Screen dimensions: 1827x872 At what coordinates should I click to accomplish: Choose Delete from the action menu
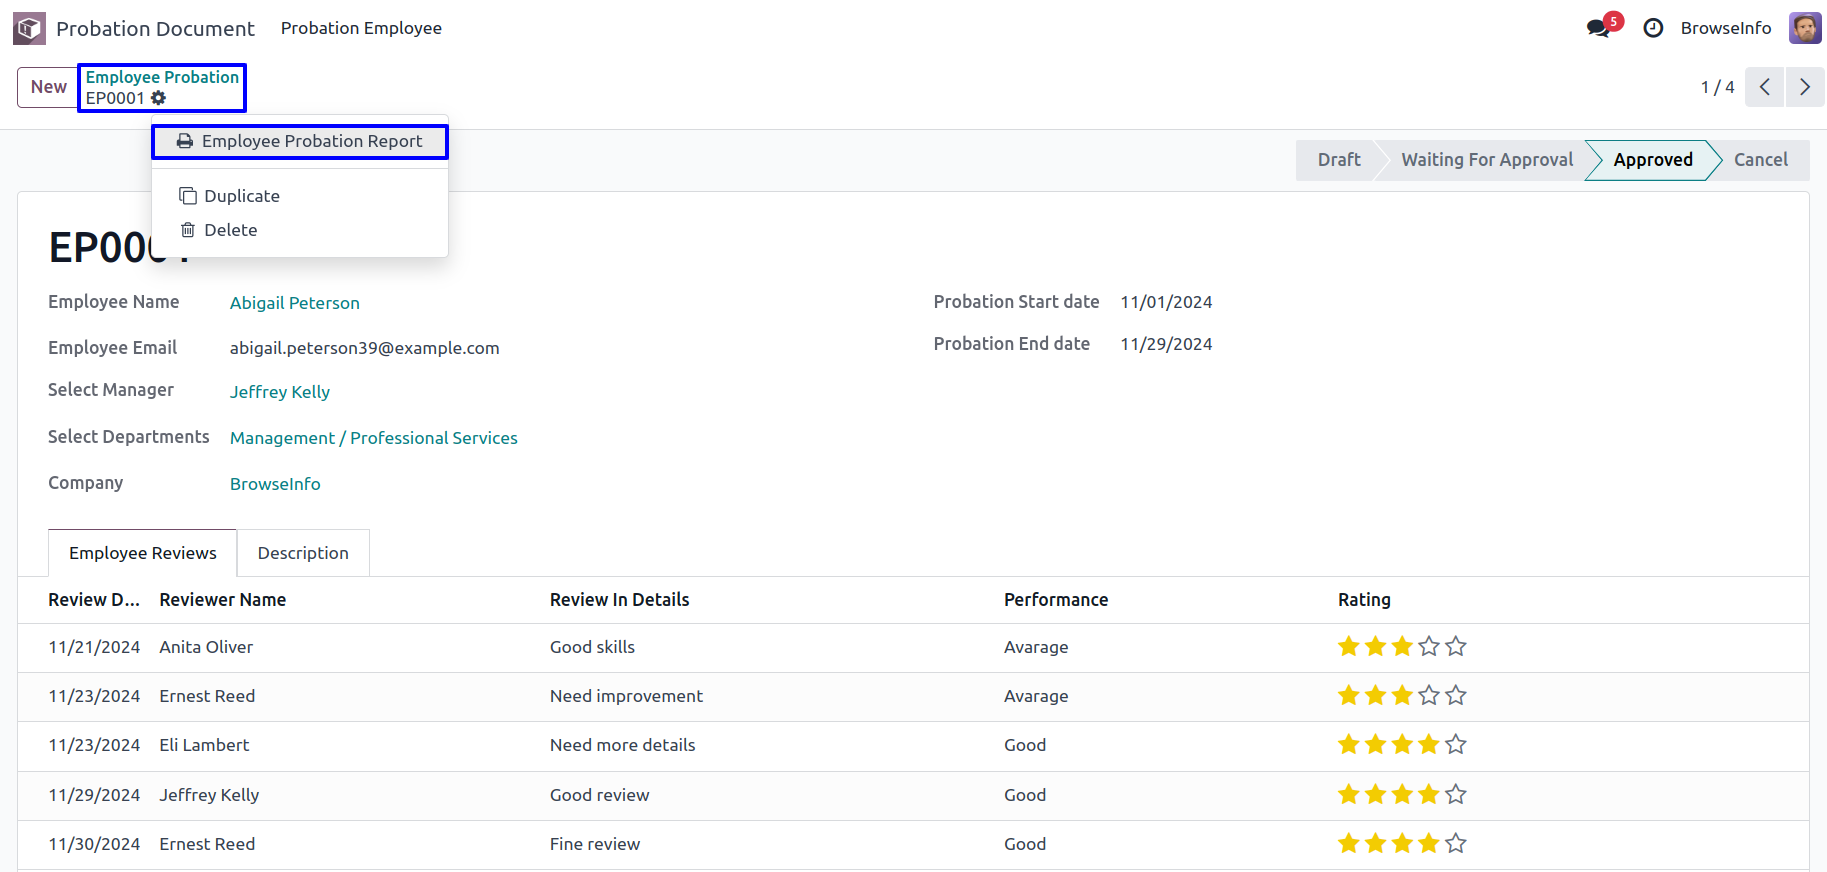tap(230, 230)
